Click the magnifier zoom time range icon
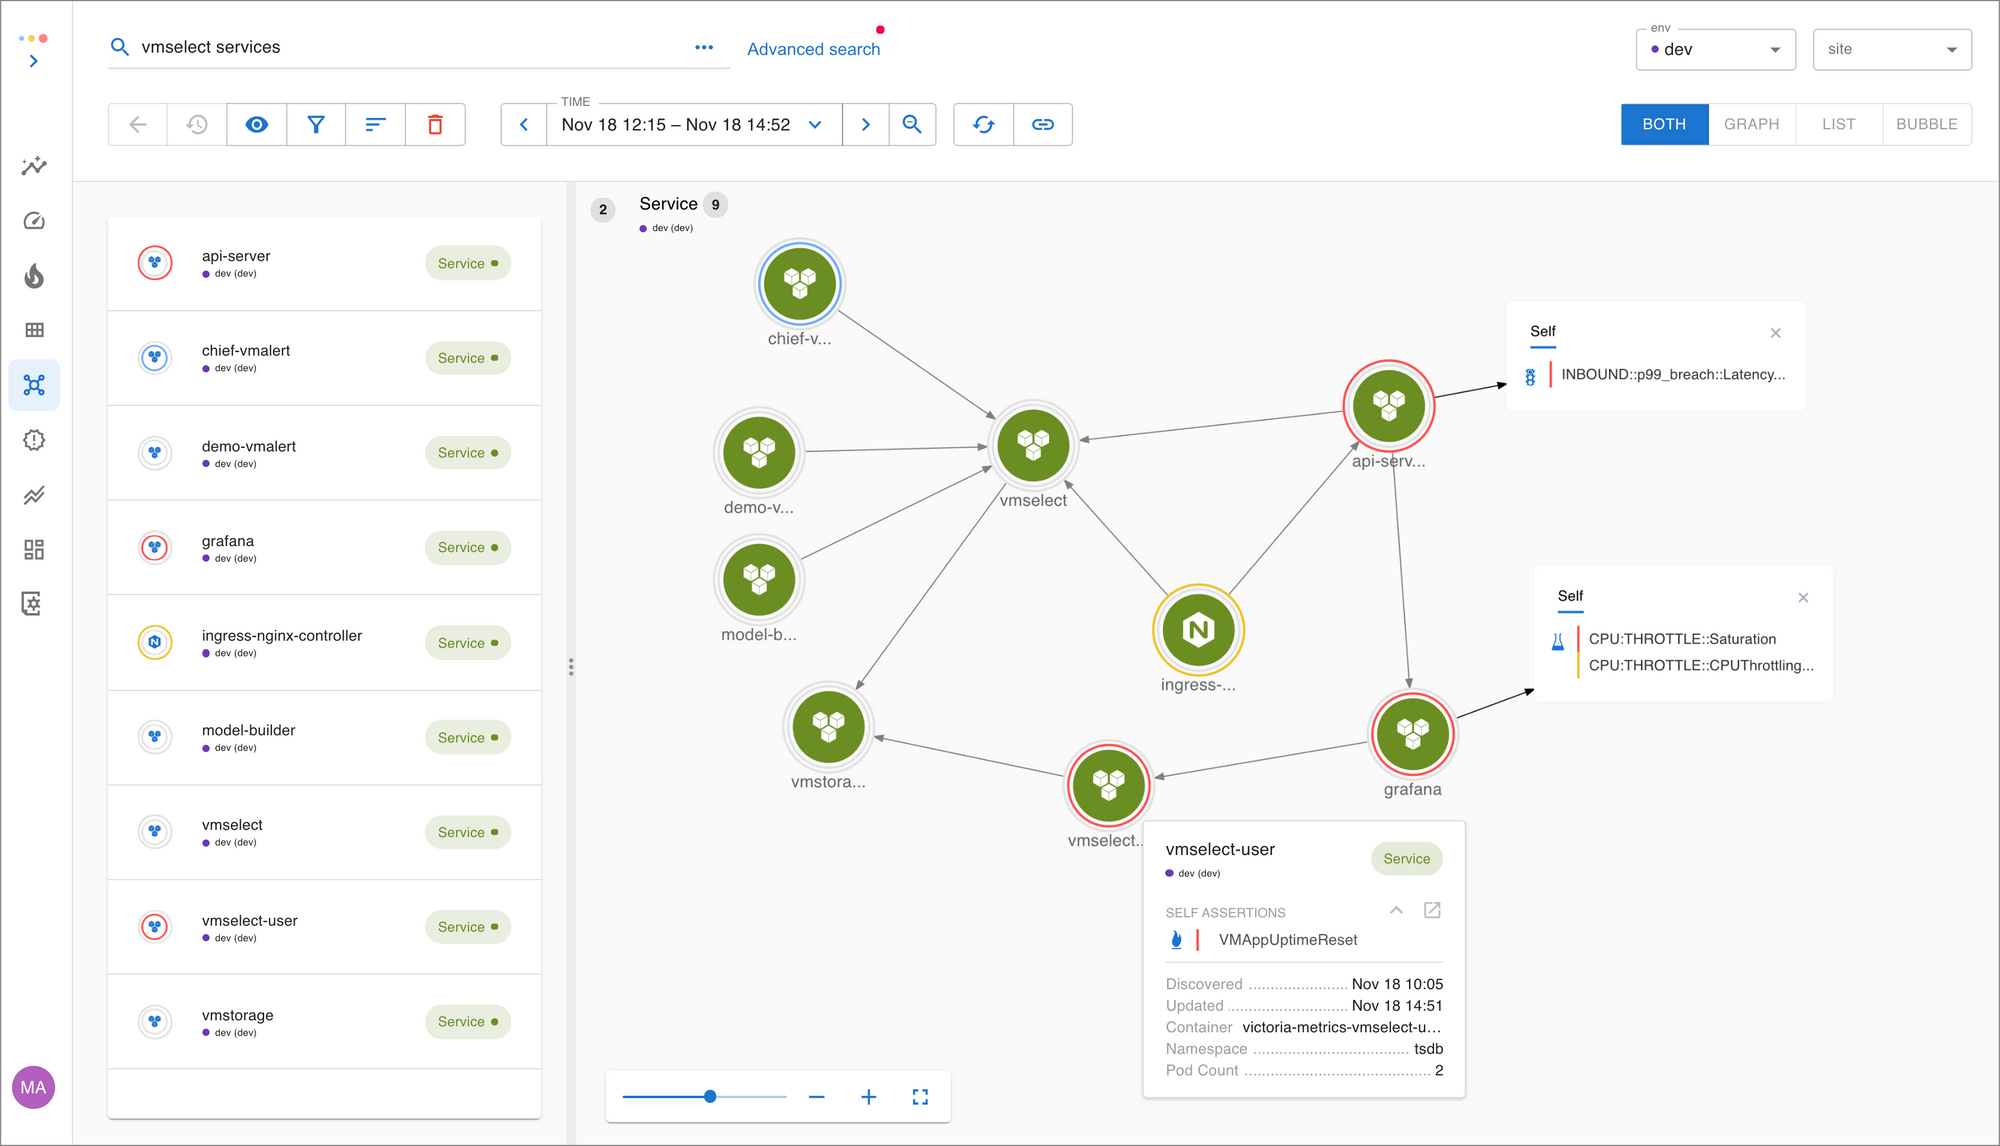The image size is (2000, 1146). tap(912, 125)
